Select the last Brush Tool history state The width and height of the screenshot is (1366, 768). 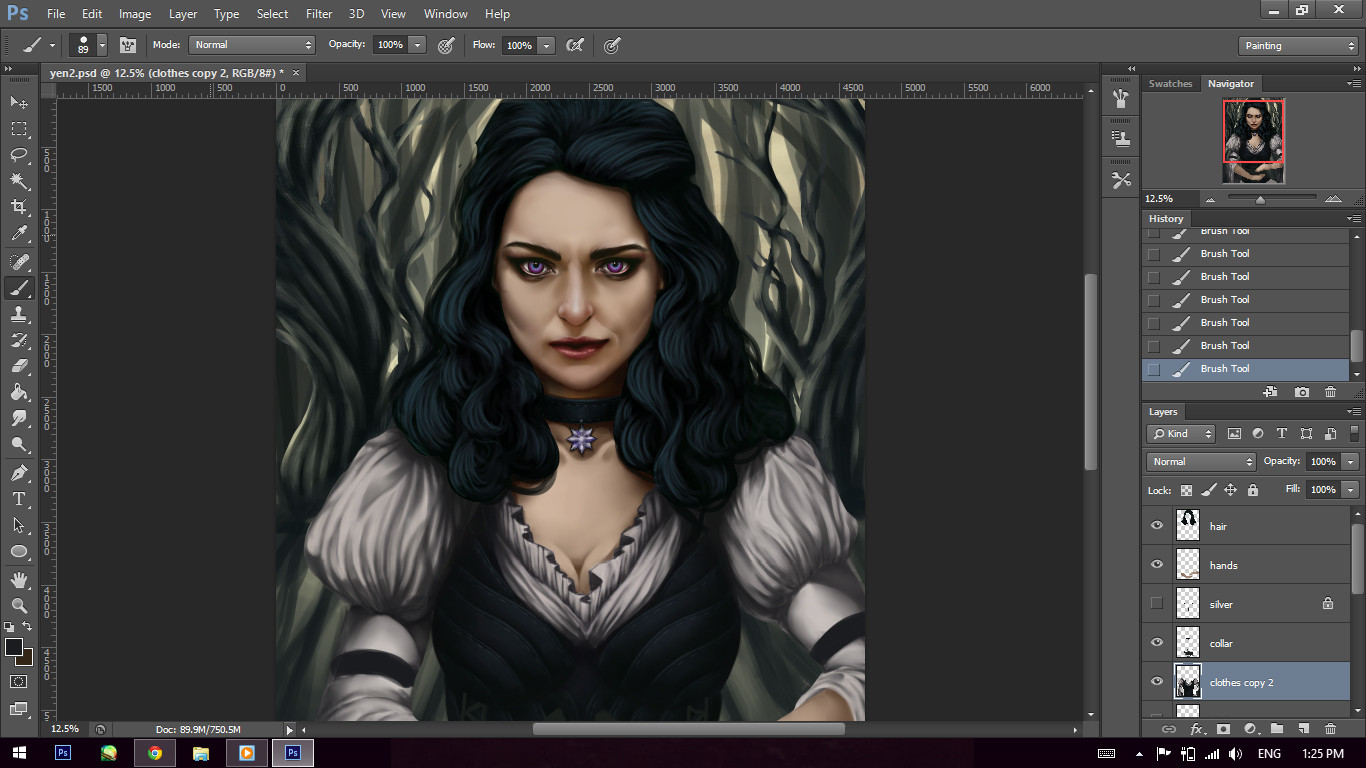(x=1246, y=369)
